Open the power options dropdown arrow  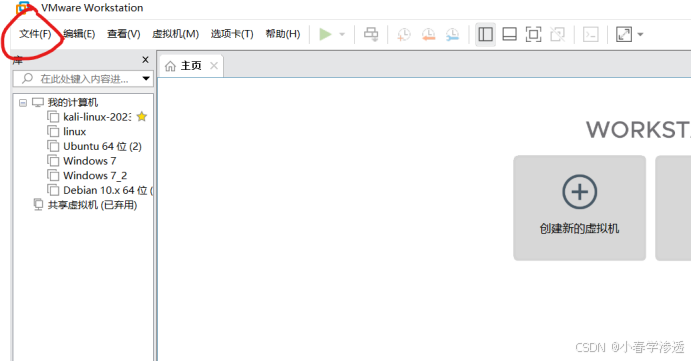(x=342, y=34)
